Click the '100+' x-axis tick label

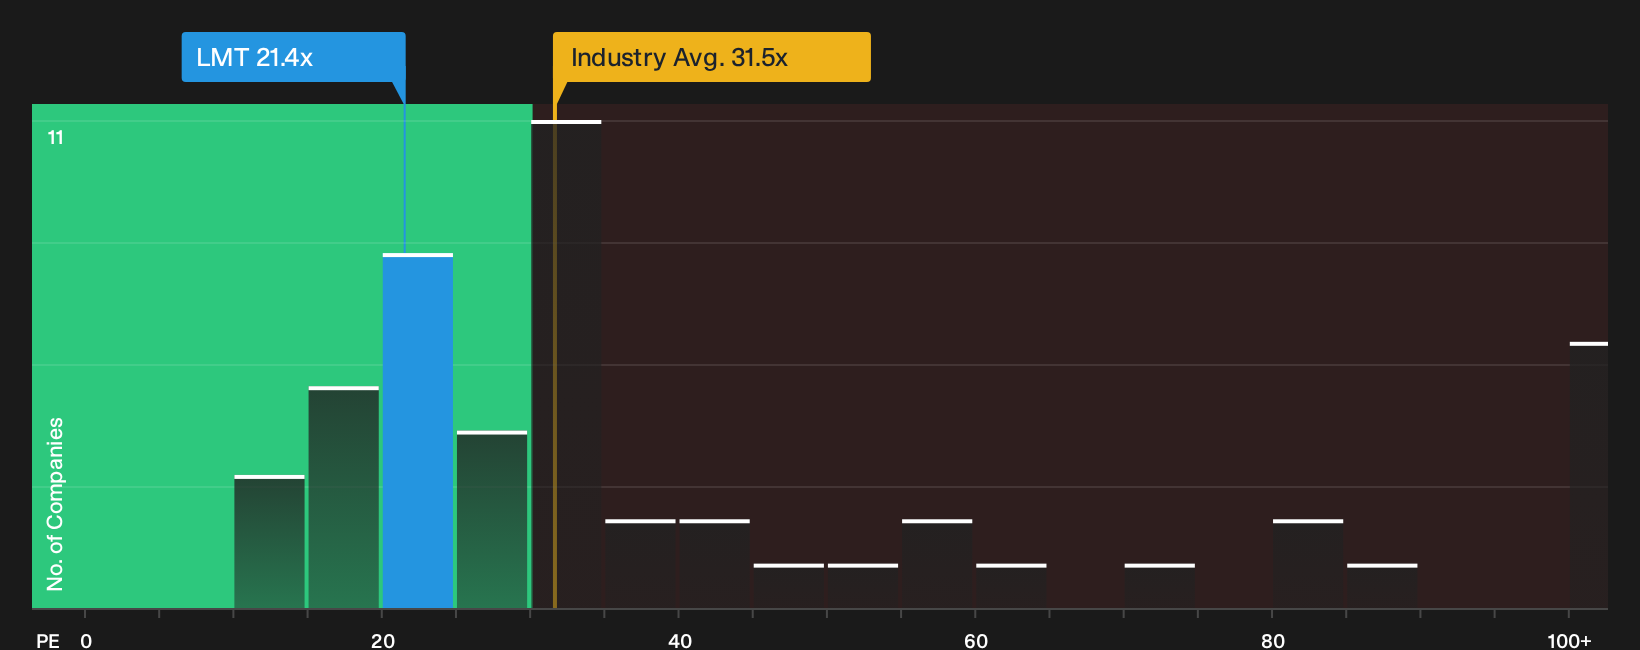pyautogui.click(x=1569, y=641)
